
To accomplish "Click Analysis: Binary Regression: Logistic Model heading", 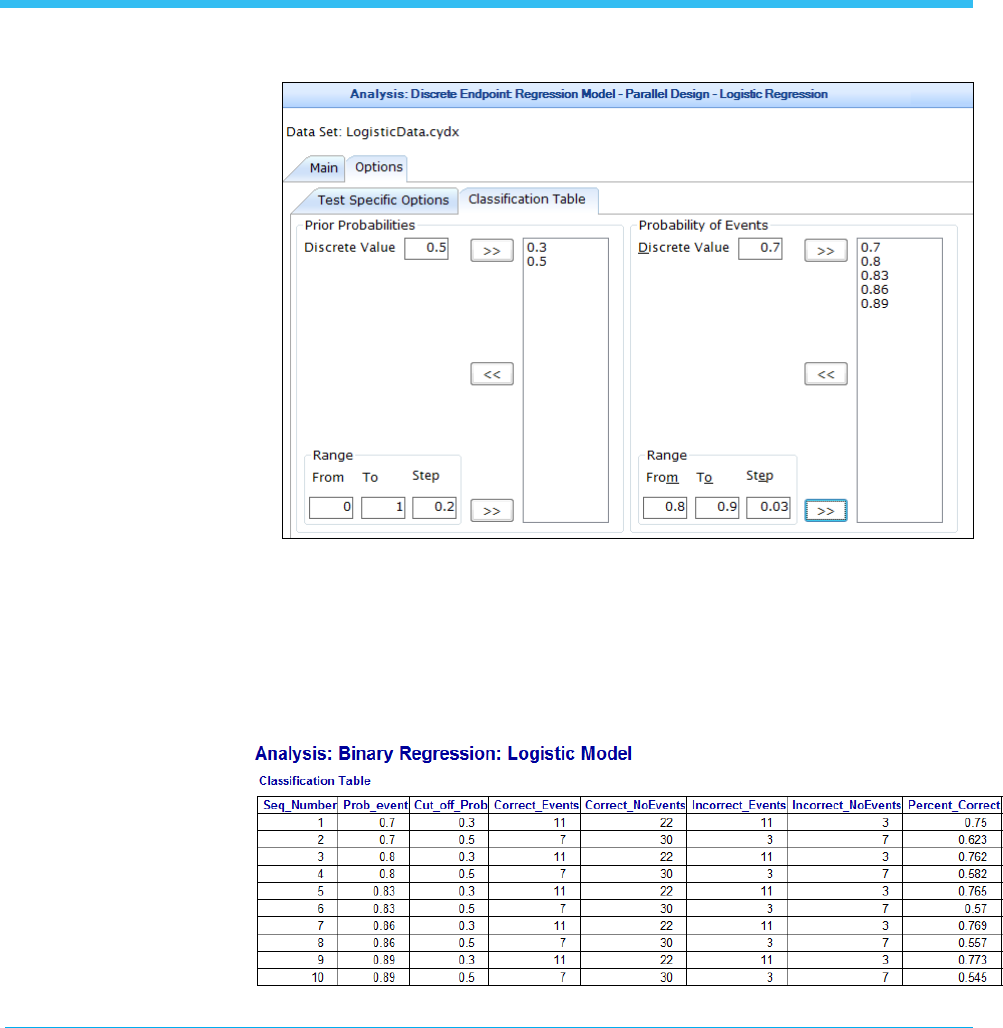I will point(443,753).
